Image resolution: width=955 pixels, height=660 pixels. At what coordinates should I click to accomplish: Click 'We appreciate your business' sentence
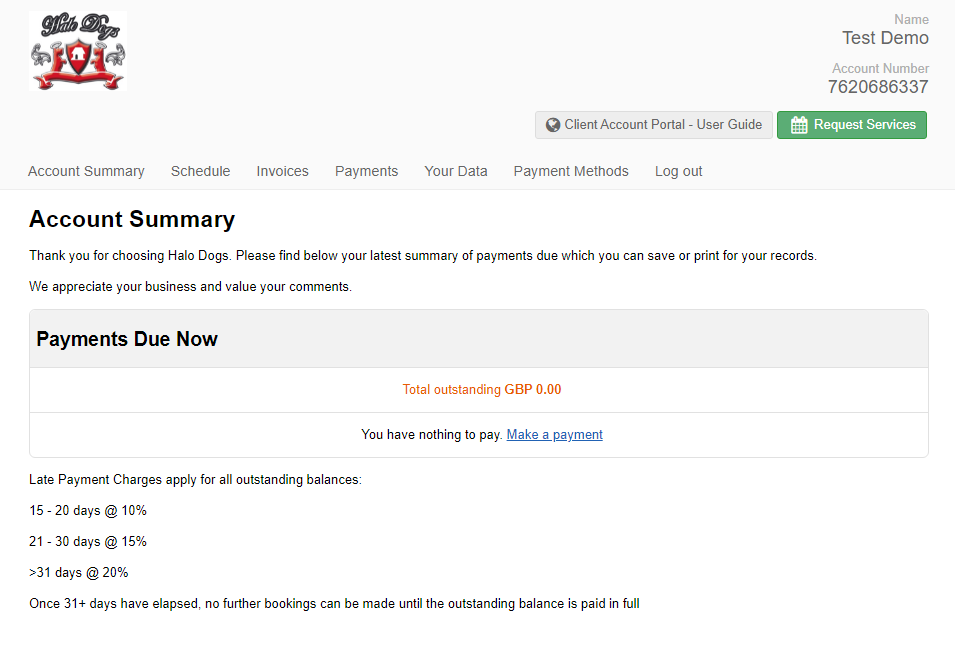(191, 287)
